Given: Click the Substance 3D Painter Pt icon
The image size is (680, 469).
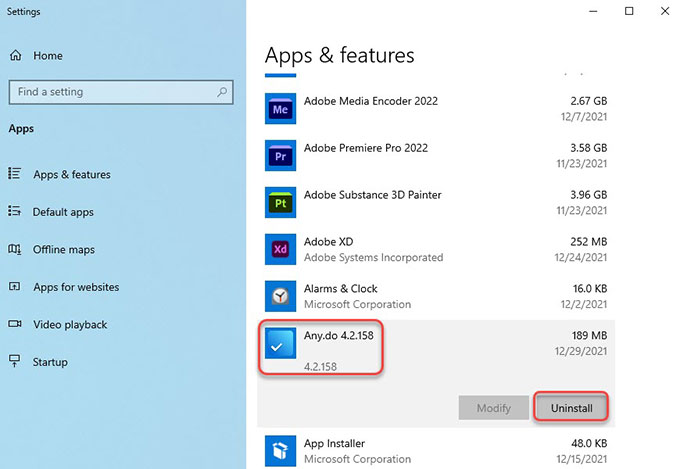Looking at the screenshot, I should click(281, 202).
